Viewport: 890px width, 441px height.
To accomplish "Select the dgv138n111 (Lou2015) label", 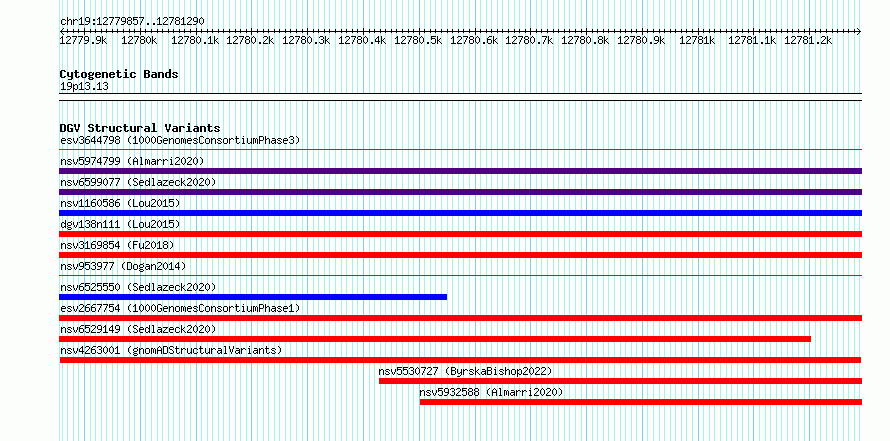I will tap(120, 224).
